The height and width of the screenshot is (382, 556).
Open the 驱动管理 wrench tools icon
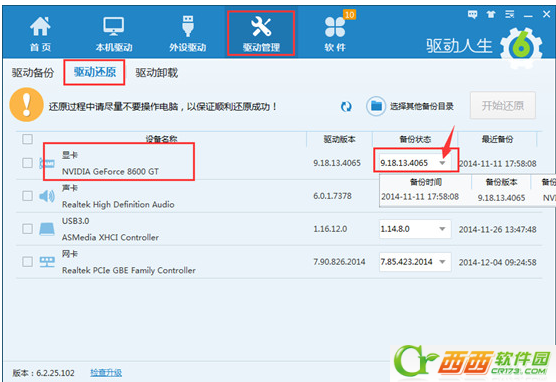click(x=261, y=27)
